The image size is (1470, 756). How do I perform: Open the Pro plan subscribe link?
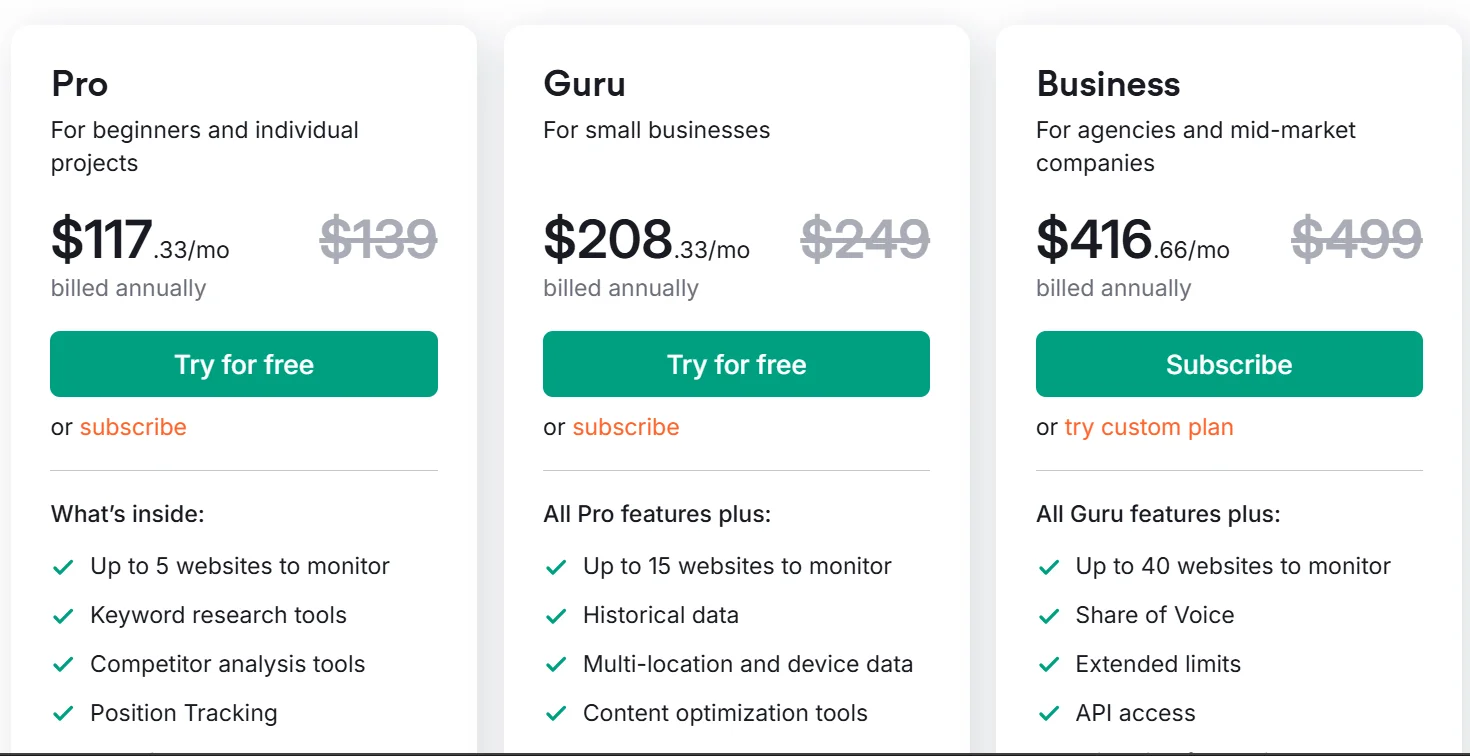click(x=133, y=427)
